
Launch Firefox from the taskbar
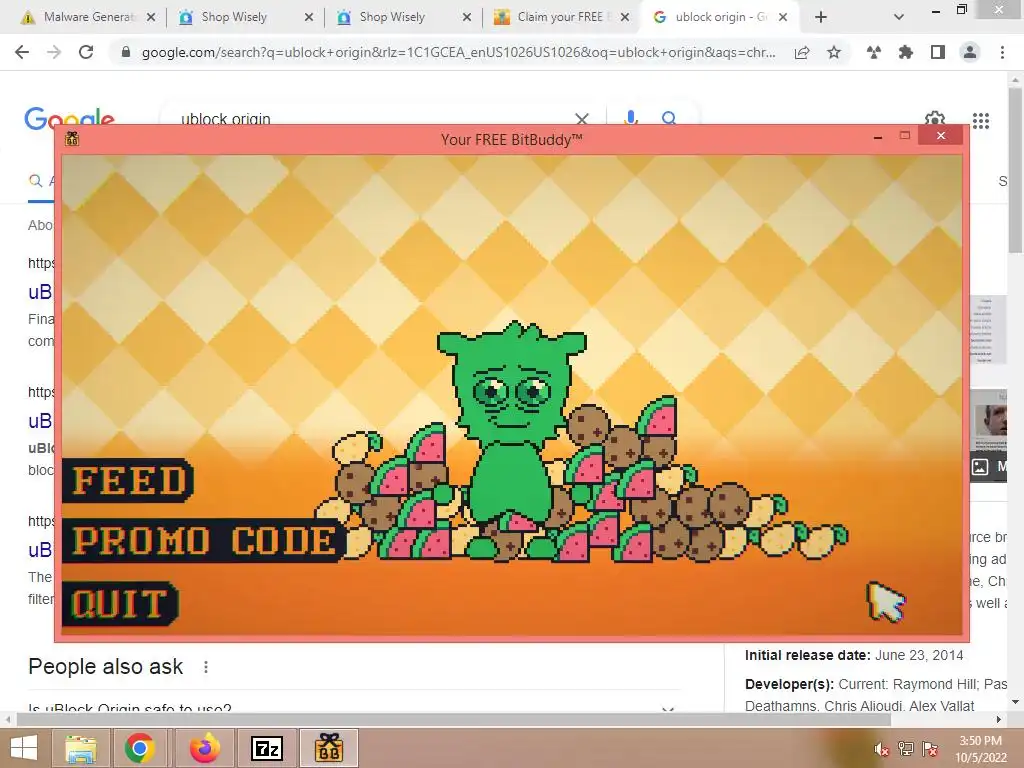tap(204, 748)
